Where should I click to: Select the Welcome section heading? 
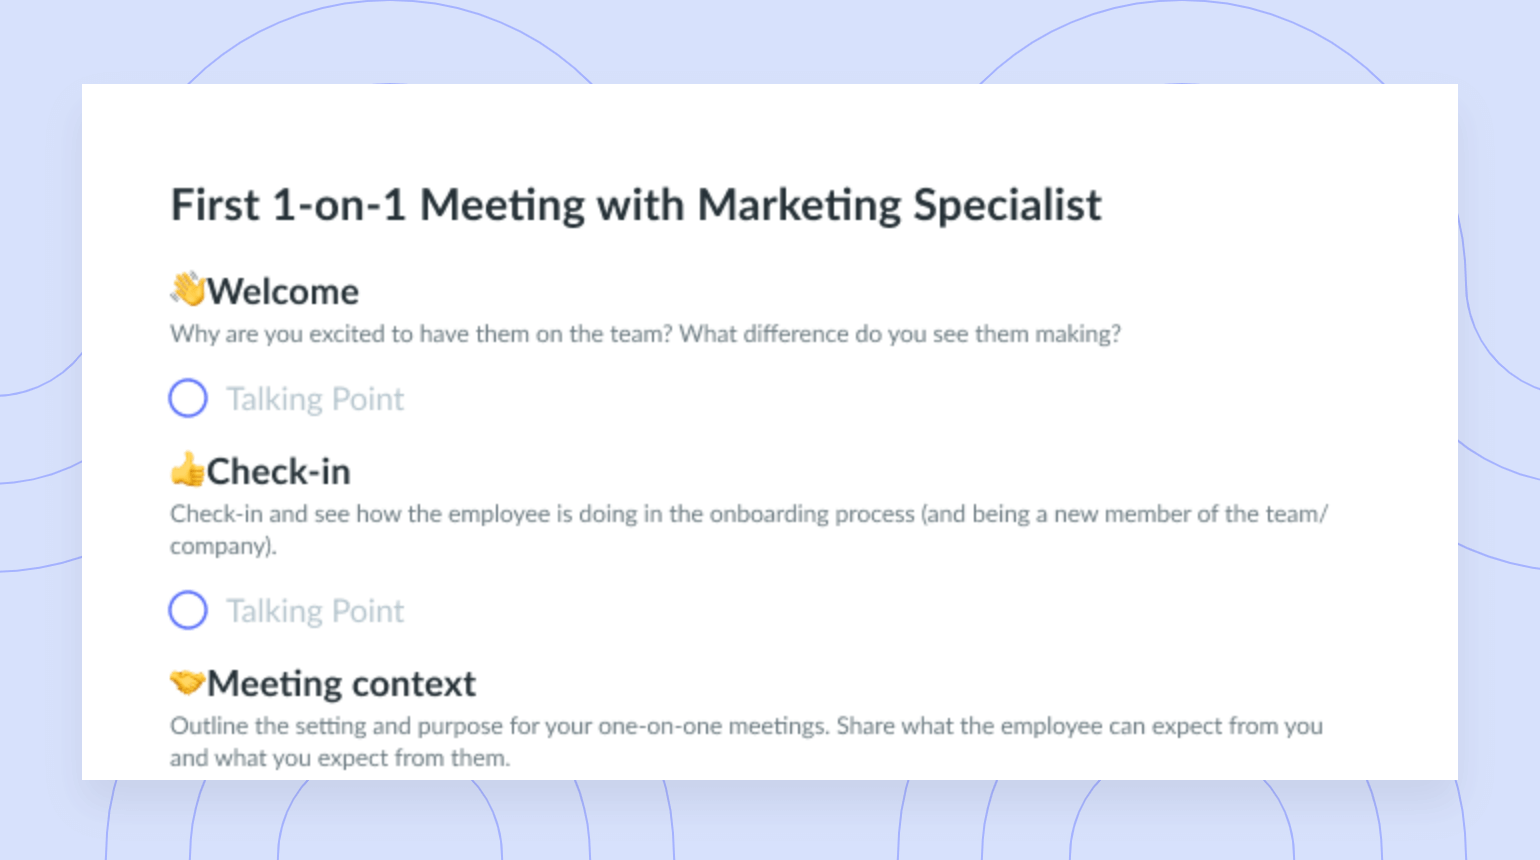pyautogui.click(x=283, y=291)
